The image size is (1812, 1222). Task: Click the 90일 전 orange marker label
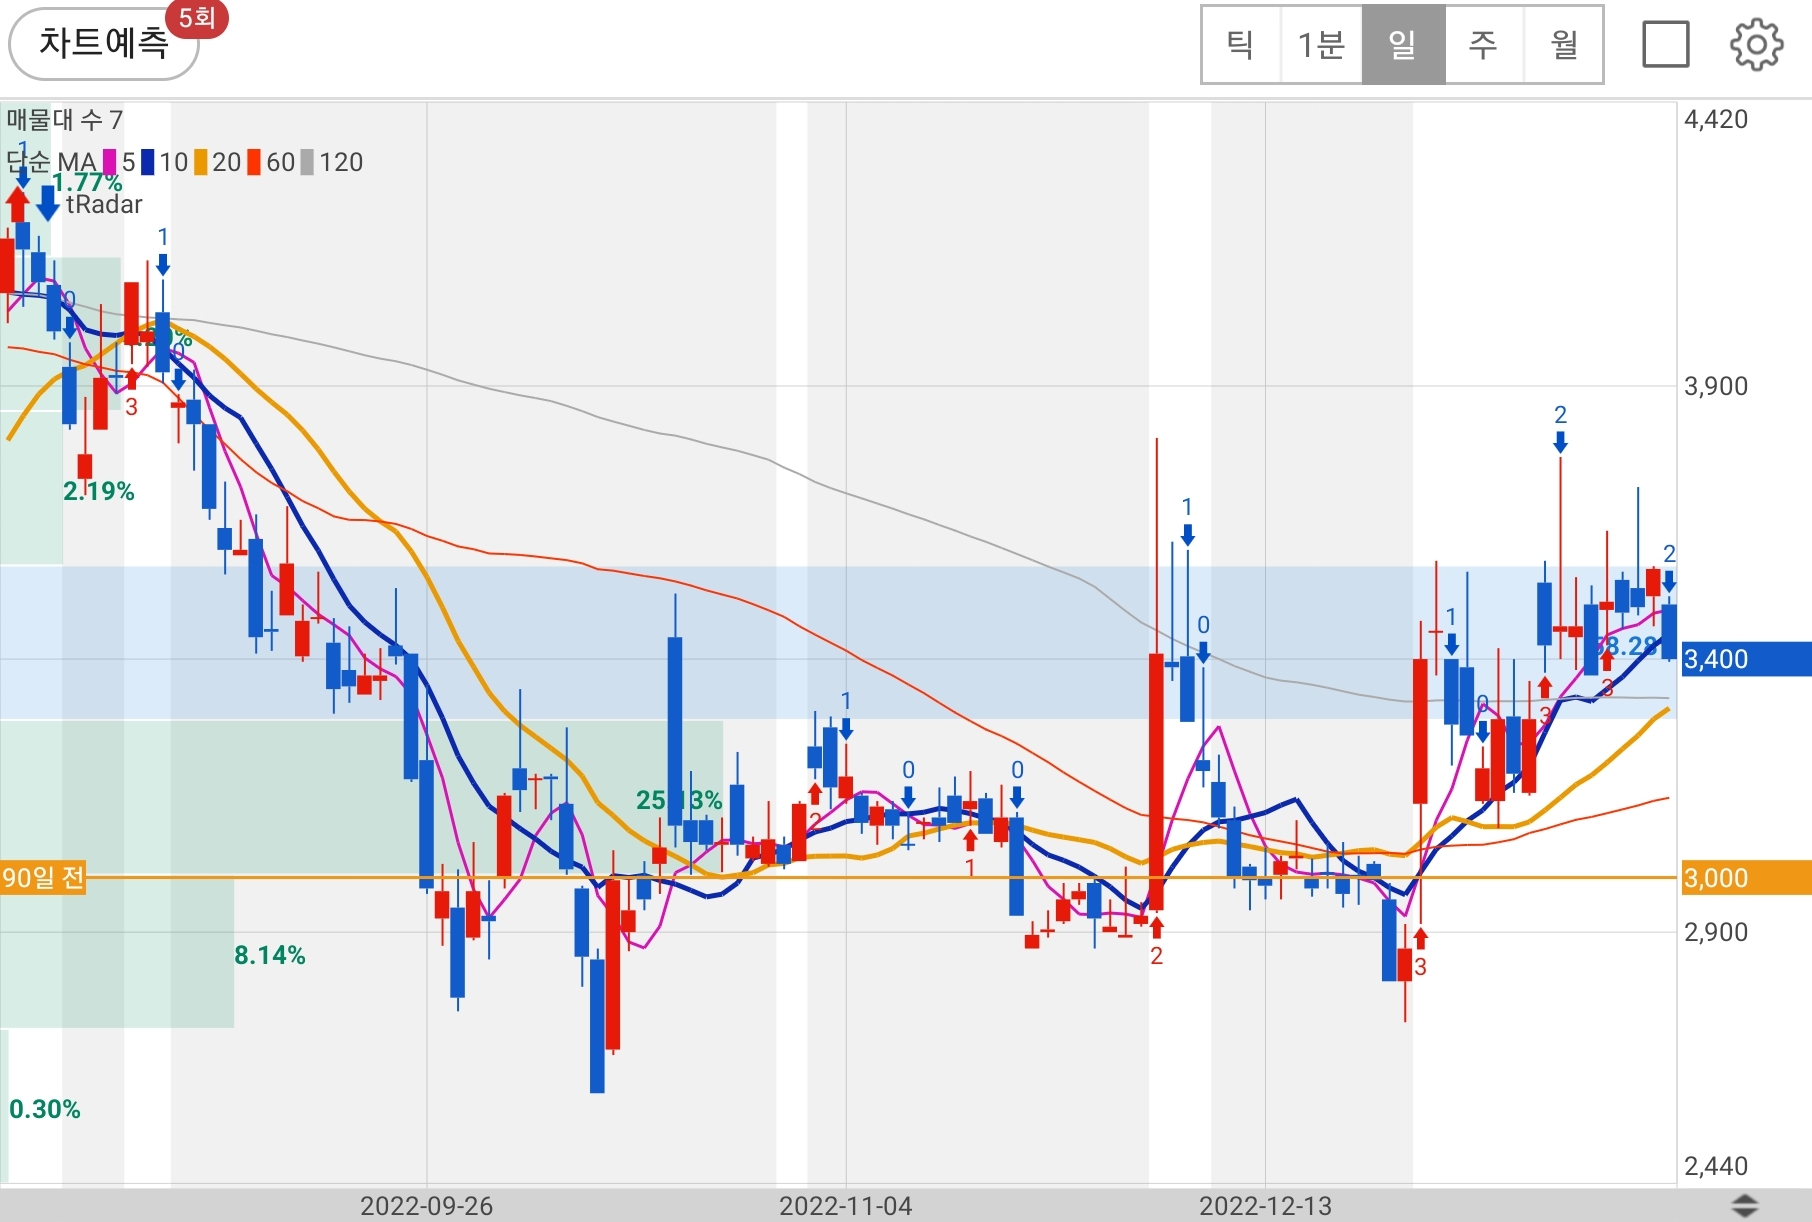(43, 878)
